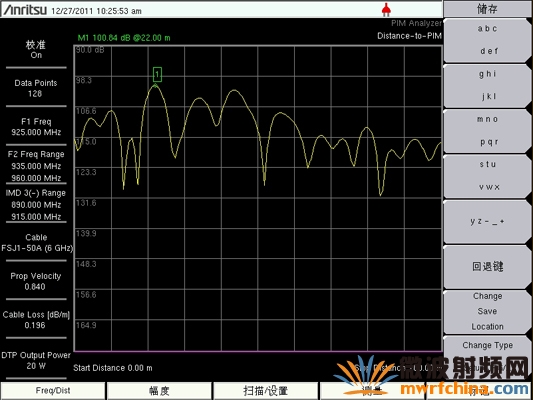This screenshot has width=533, height=400.
Task: Select the F1 Freq 925.000 MHz field
Action: point(36,127)
